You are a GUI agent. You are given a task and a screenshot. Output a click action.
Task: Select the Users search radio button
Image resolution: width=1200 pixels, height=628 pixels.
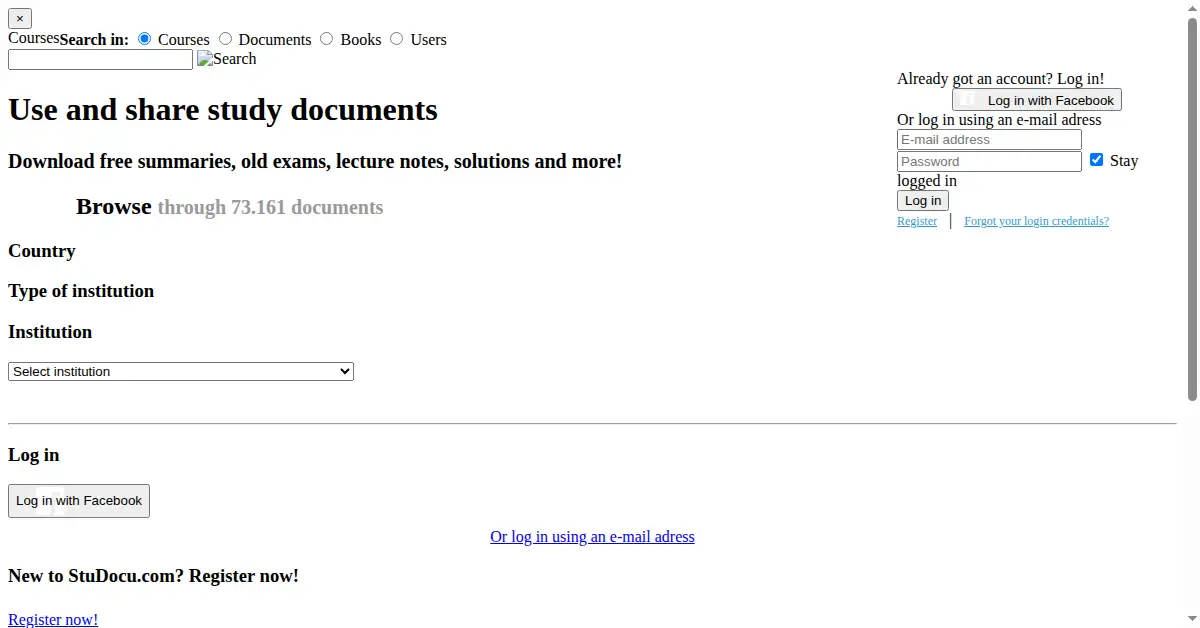click(397, 39)
